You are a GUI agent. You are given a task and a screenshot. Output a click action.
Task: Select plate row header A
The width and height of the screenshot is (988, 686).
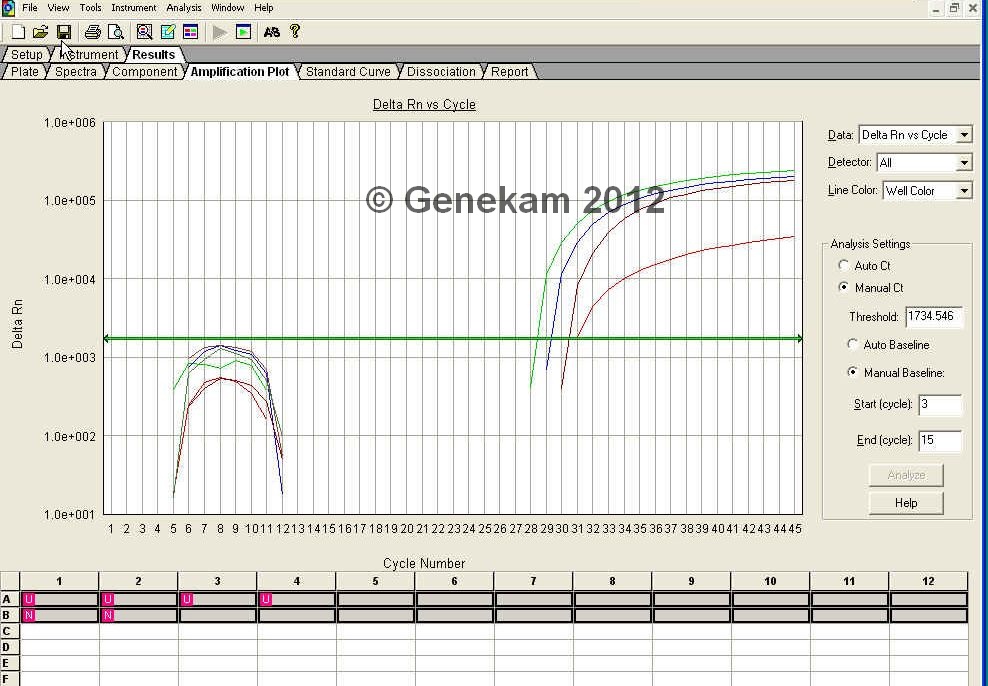click(x=8, y=599)
